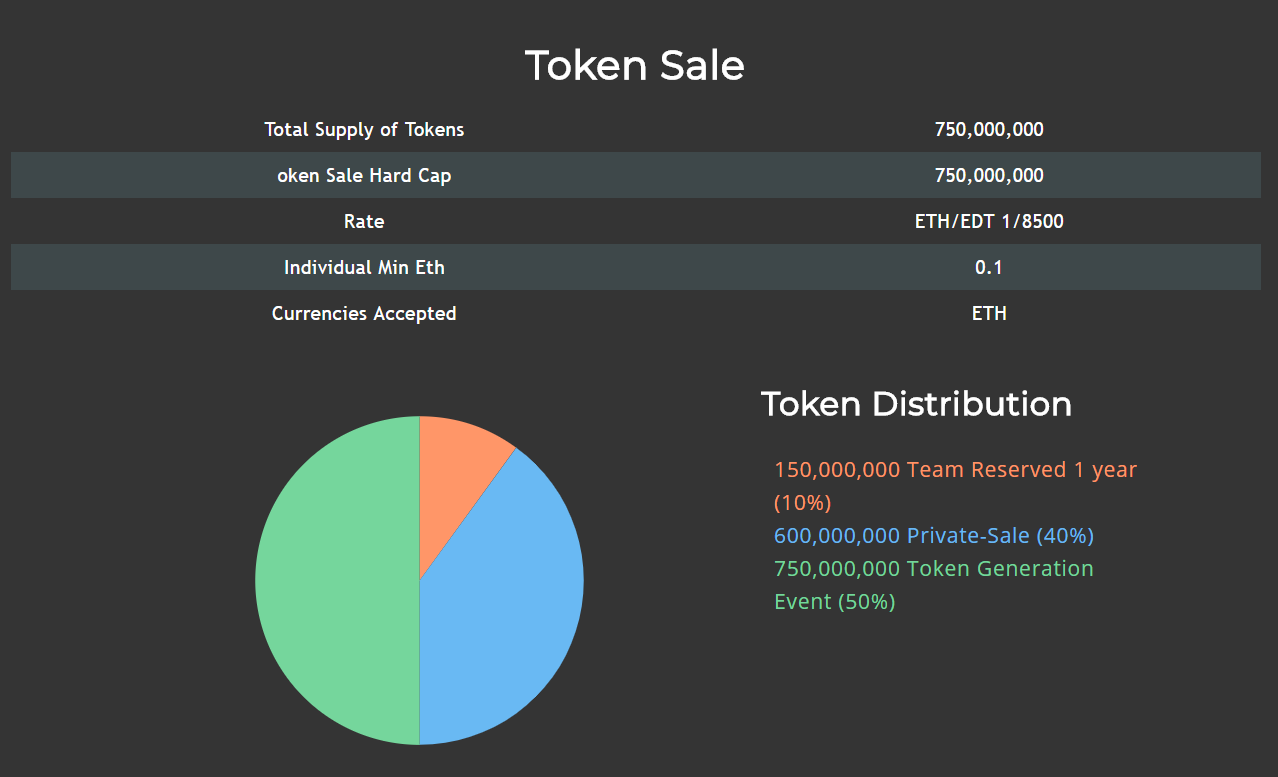The width and height of the screenshot is (1278, 777).
Task: Select the ETH/EDT 1/8500 rate value
Action: [989, 222]
